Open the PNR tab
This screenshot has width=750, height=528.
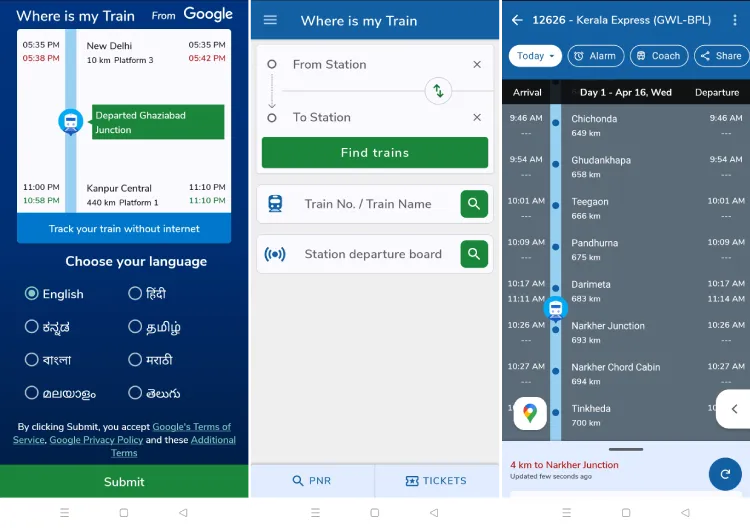(x=311, y=481)
